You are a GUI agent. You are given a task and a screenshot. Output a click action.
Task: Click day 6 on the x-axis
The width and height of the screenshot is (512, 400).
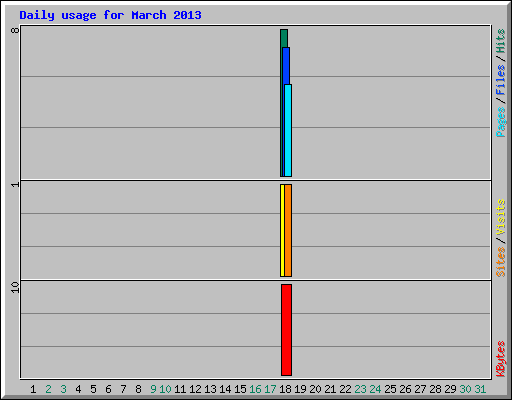pyautogui.click(x=108, y=389)
